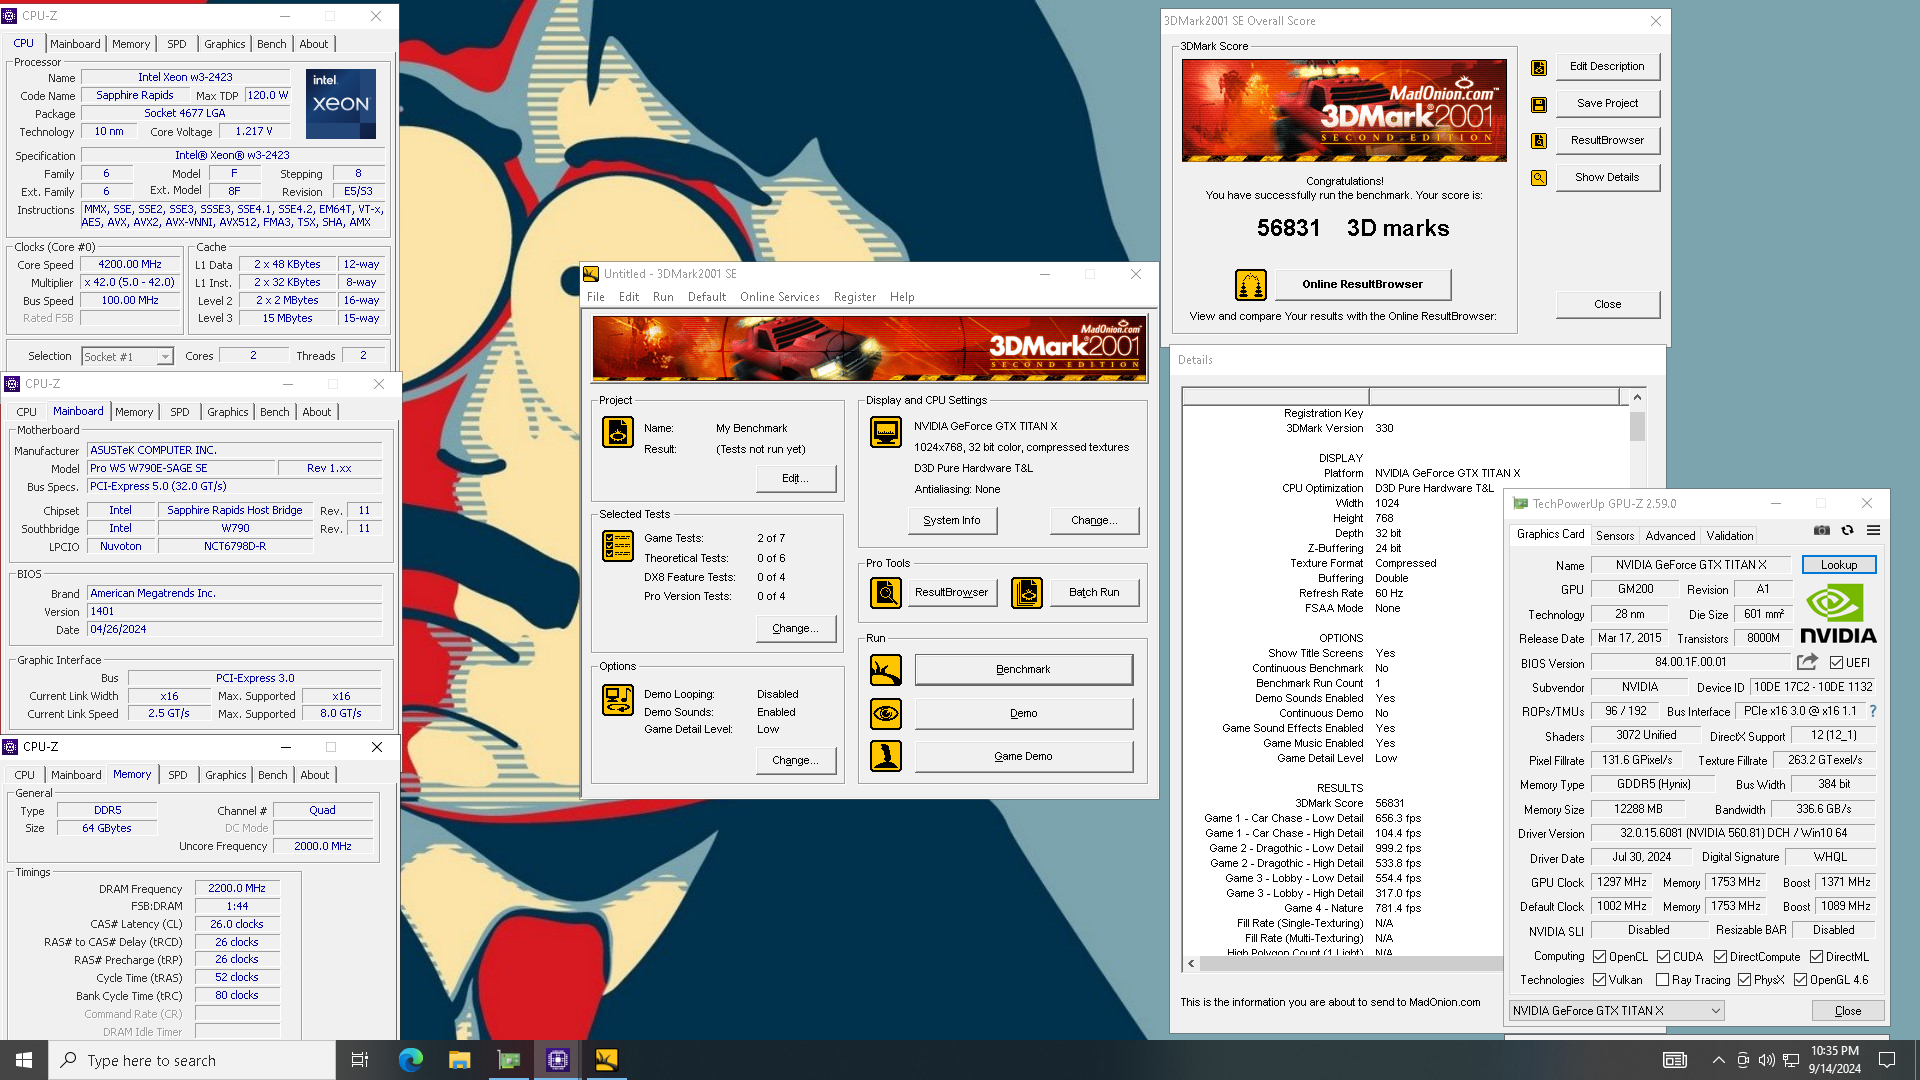
Task: Click the Game Demo joystick icon
Action: coord(886,757)
